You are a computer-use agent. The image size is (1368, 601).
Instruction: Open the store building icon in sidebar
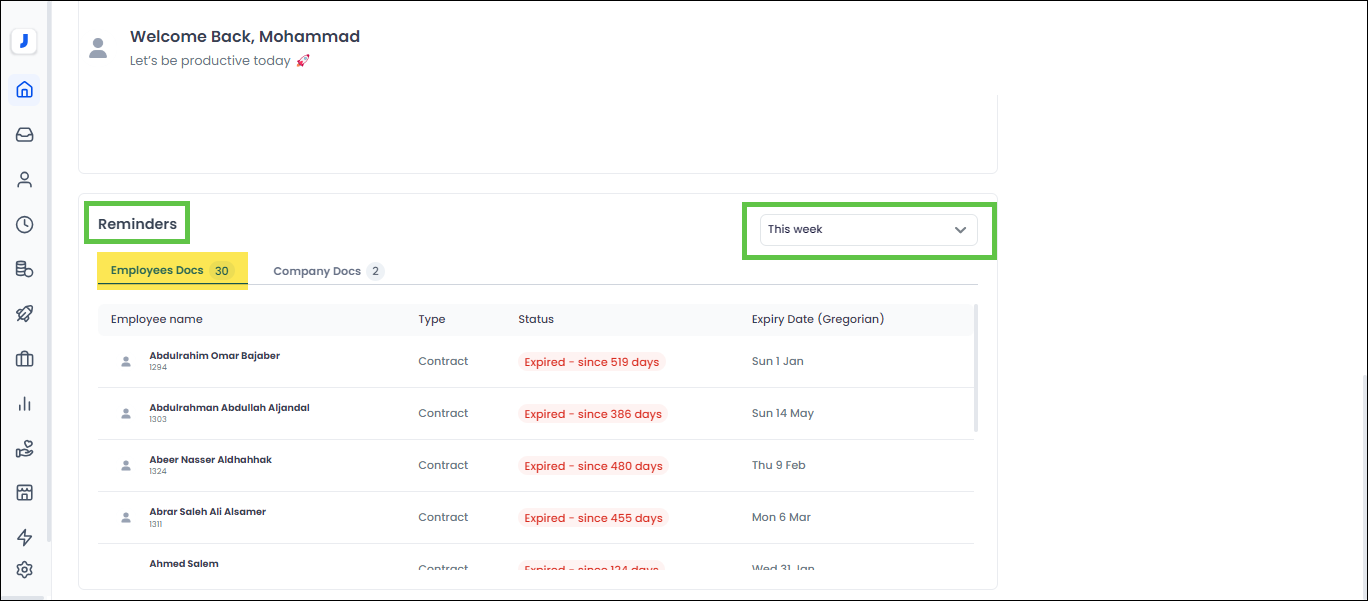point(25,493)
